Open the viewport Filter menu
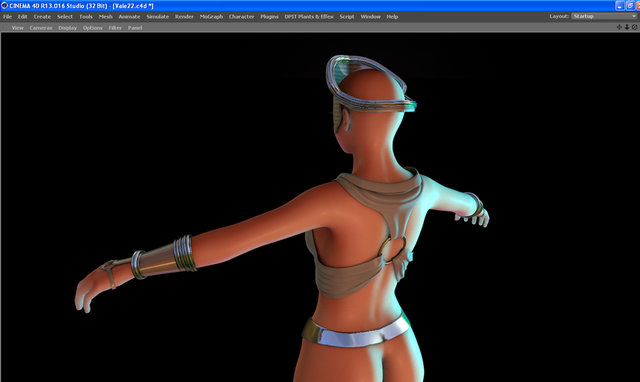The image size is (640, 382). pyautogui.click(x=115, y=28)
